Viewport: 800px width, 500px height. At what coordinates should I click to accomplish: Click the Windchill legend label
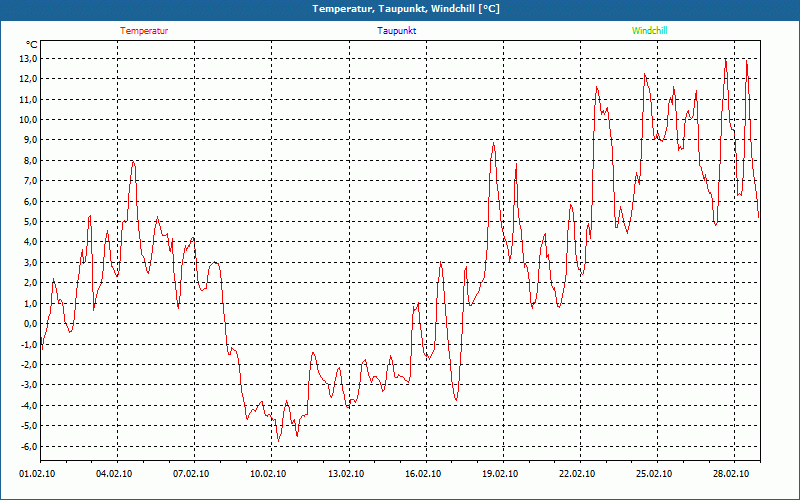click(x=649, y=31)
